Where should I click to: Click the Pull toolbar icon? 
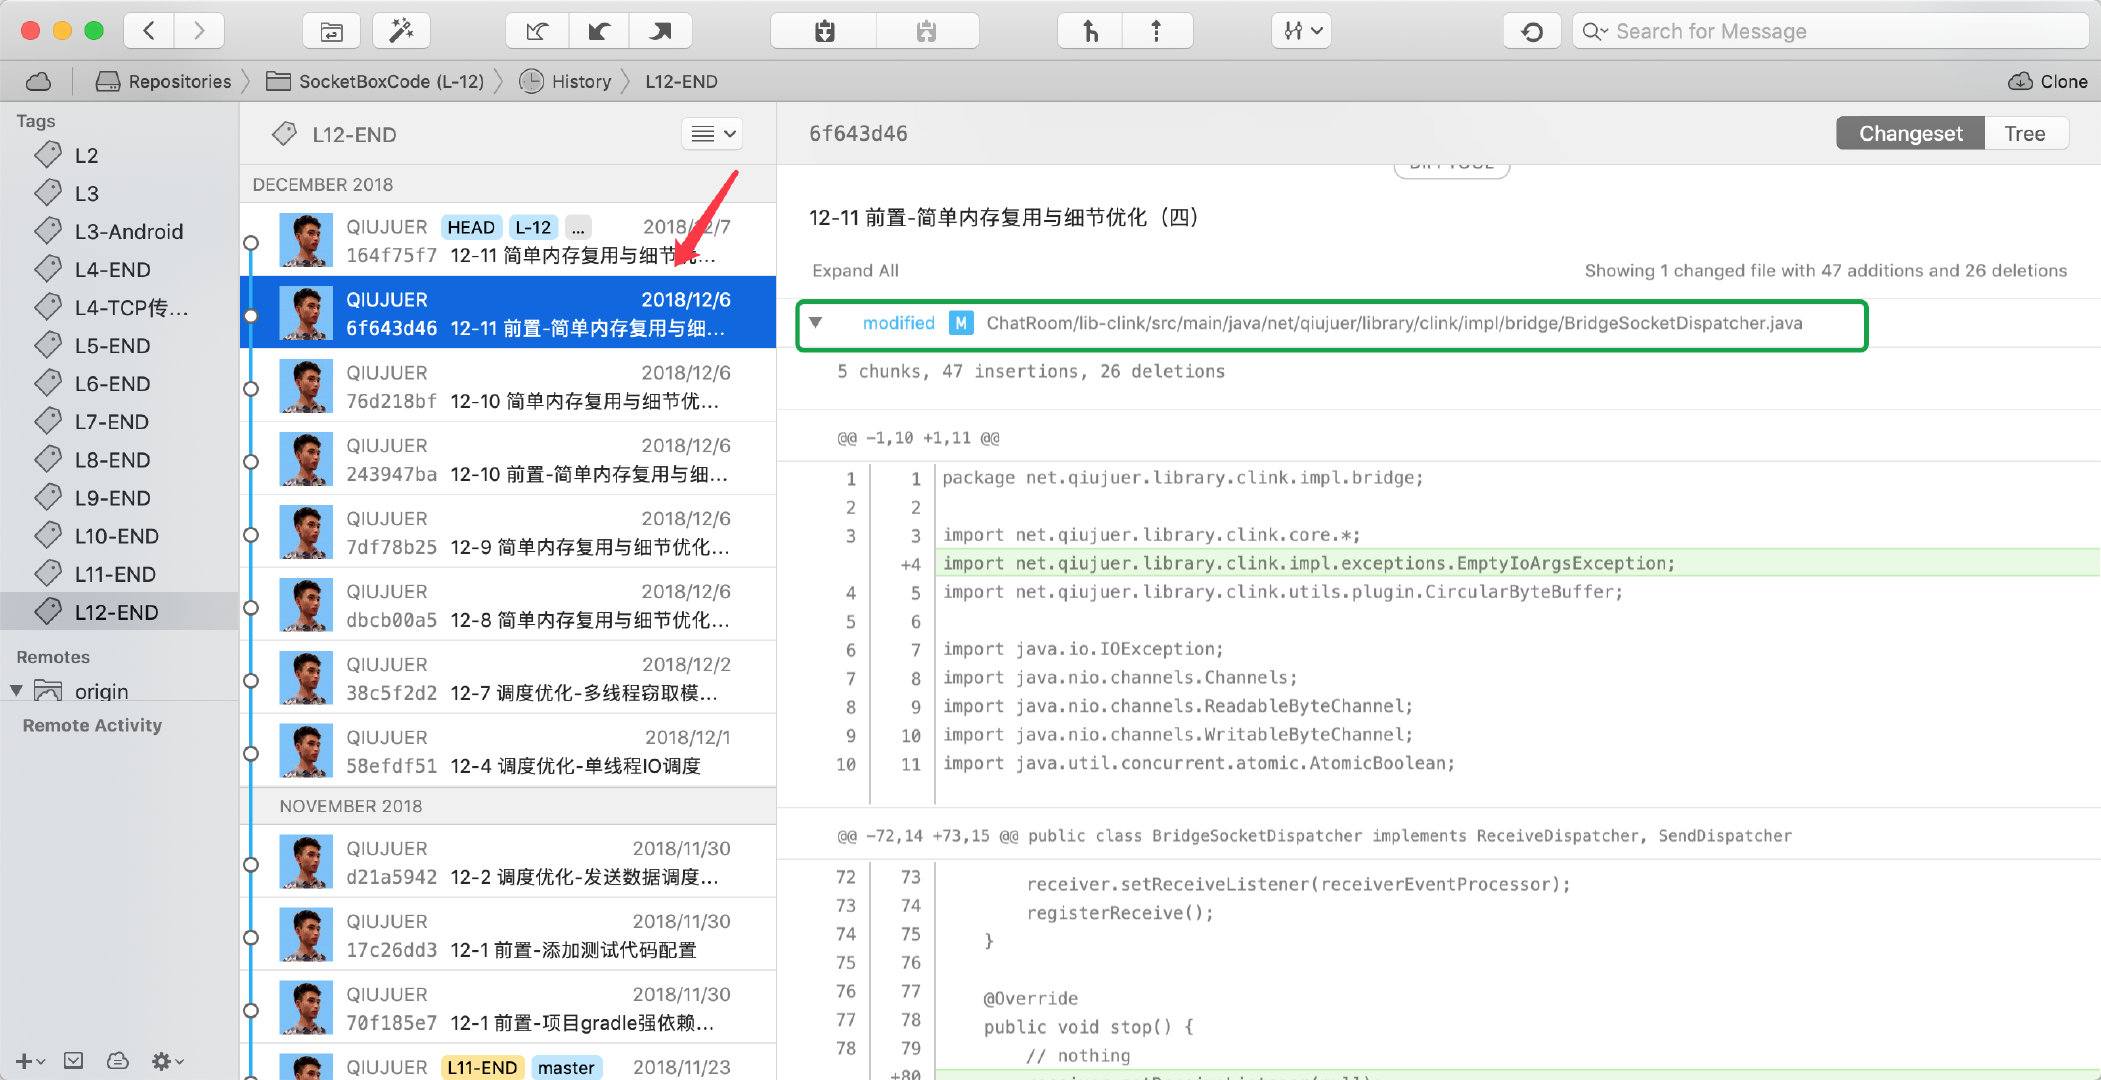[599, 31]
